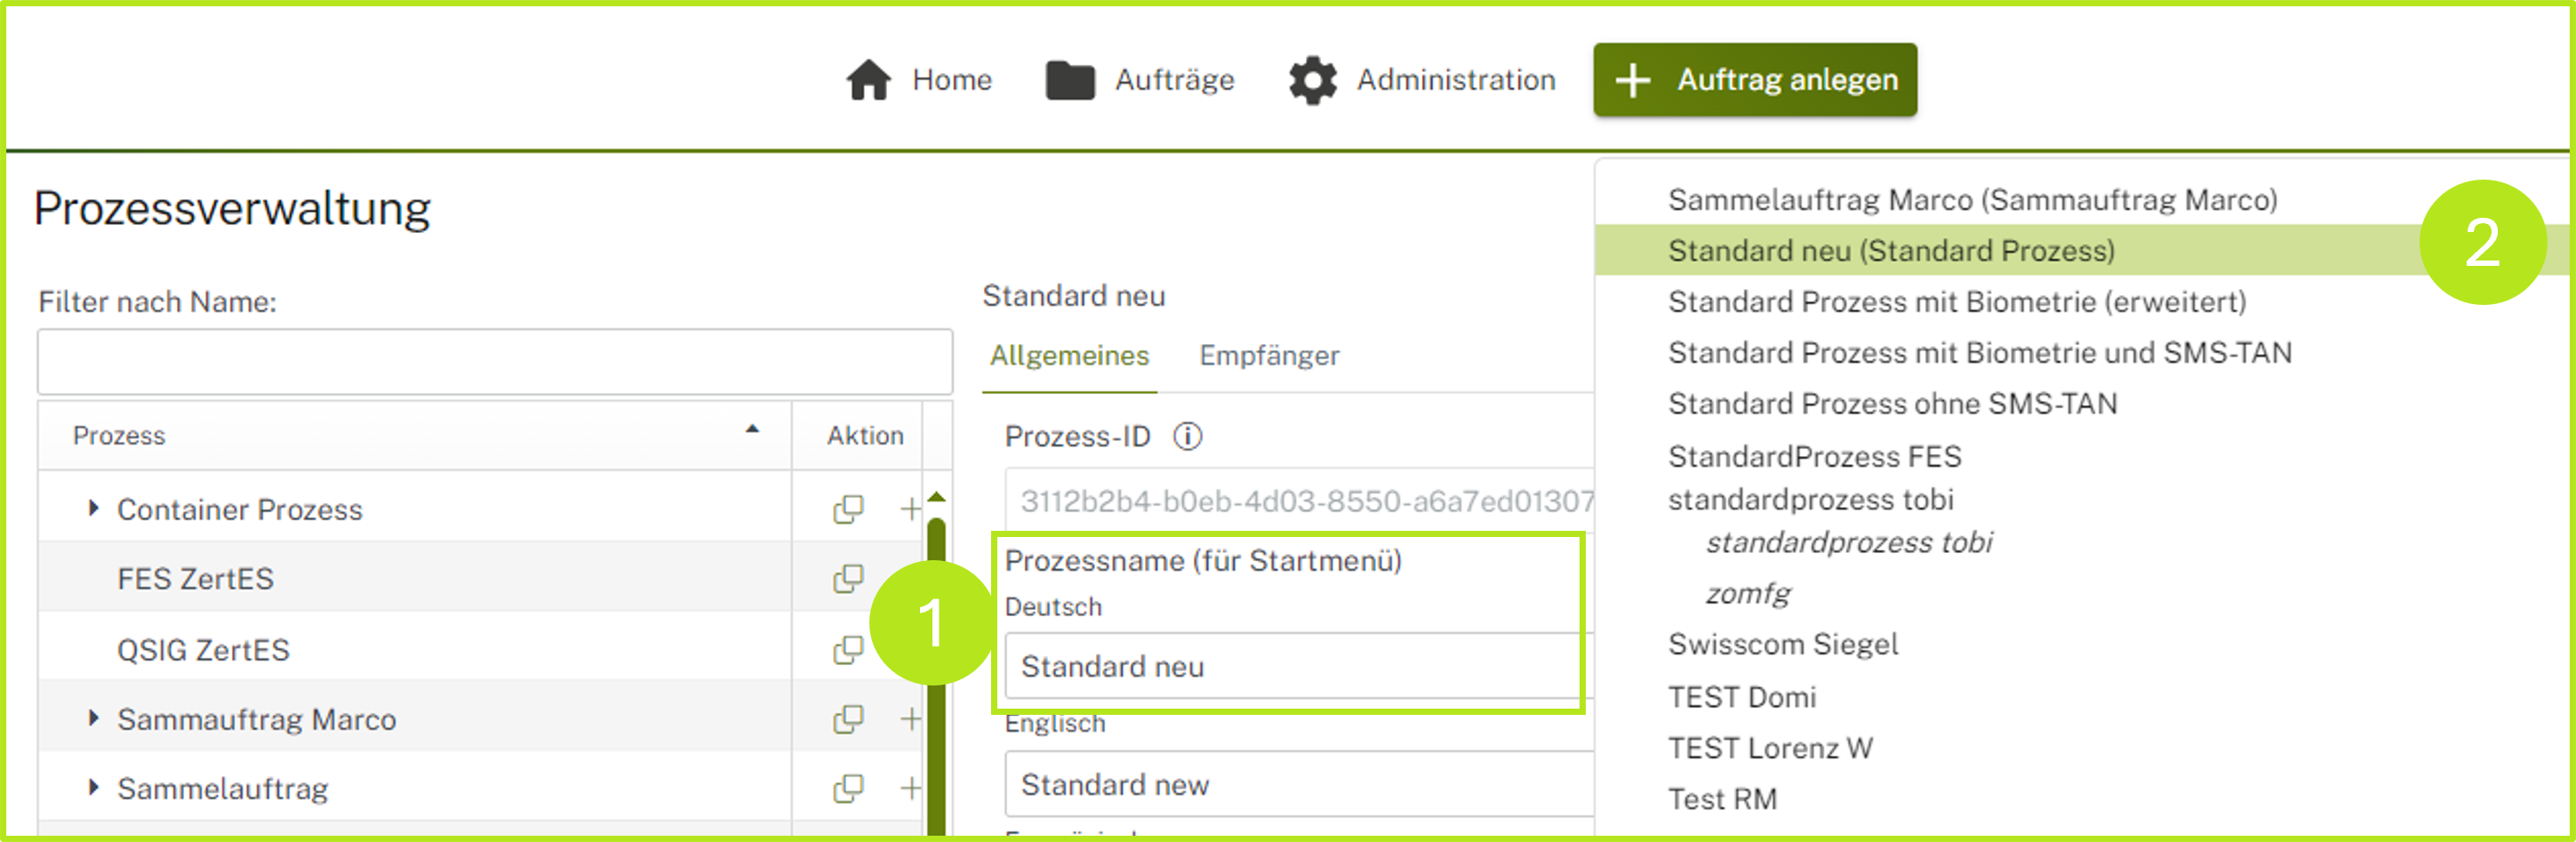Click the process list vertical scrollbar
This screenshot has height=842, width=2576.
[x=936, y=670]
